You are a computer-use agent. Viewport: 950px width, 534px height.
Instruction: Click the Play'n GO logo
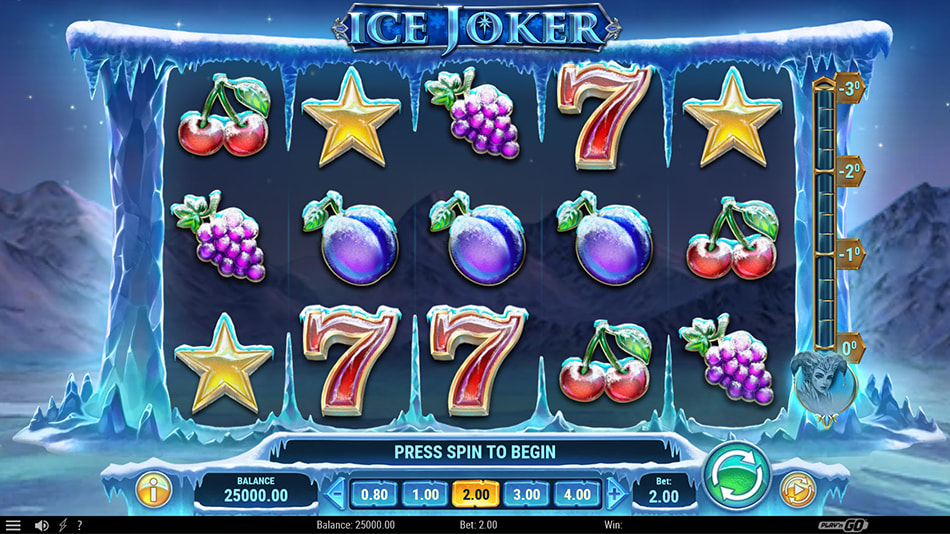coord(843,526)
